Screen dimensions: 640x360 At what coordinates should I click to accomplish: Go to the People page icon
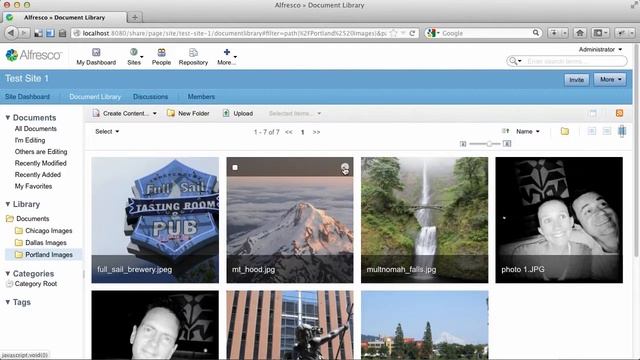tap(161, 52)
